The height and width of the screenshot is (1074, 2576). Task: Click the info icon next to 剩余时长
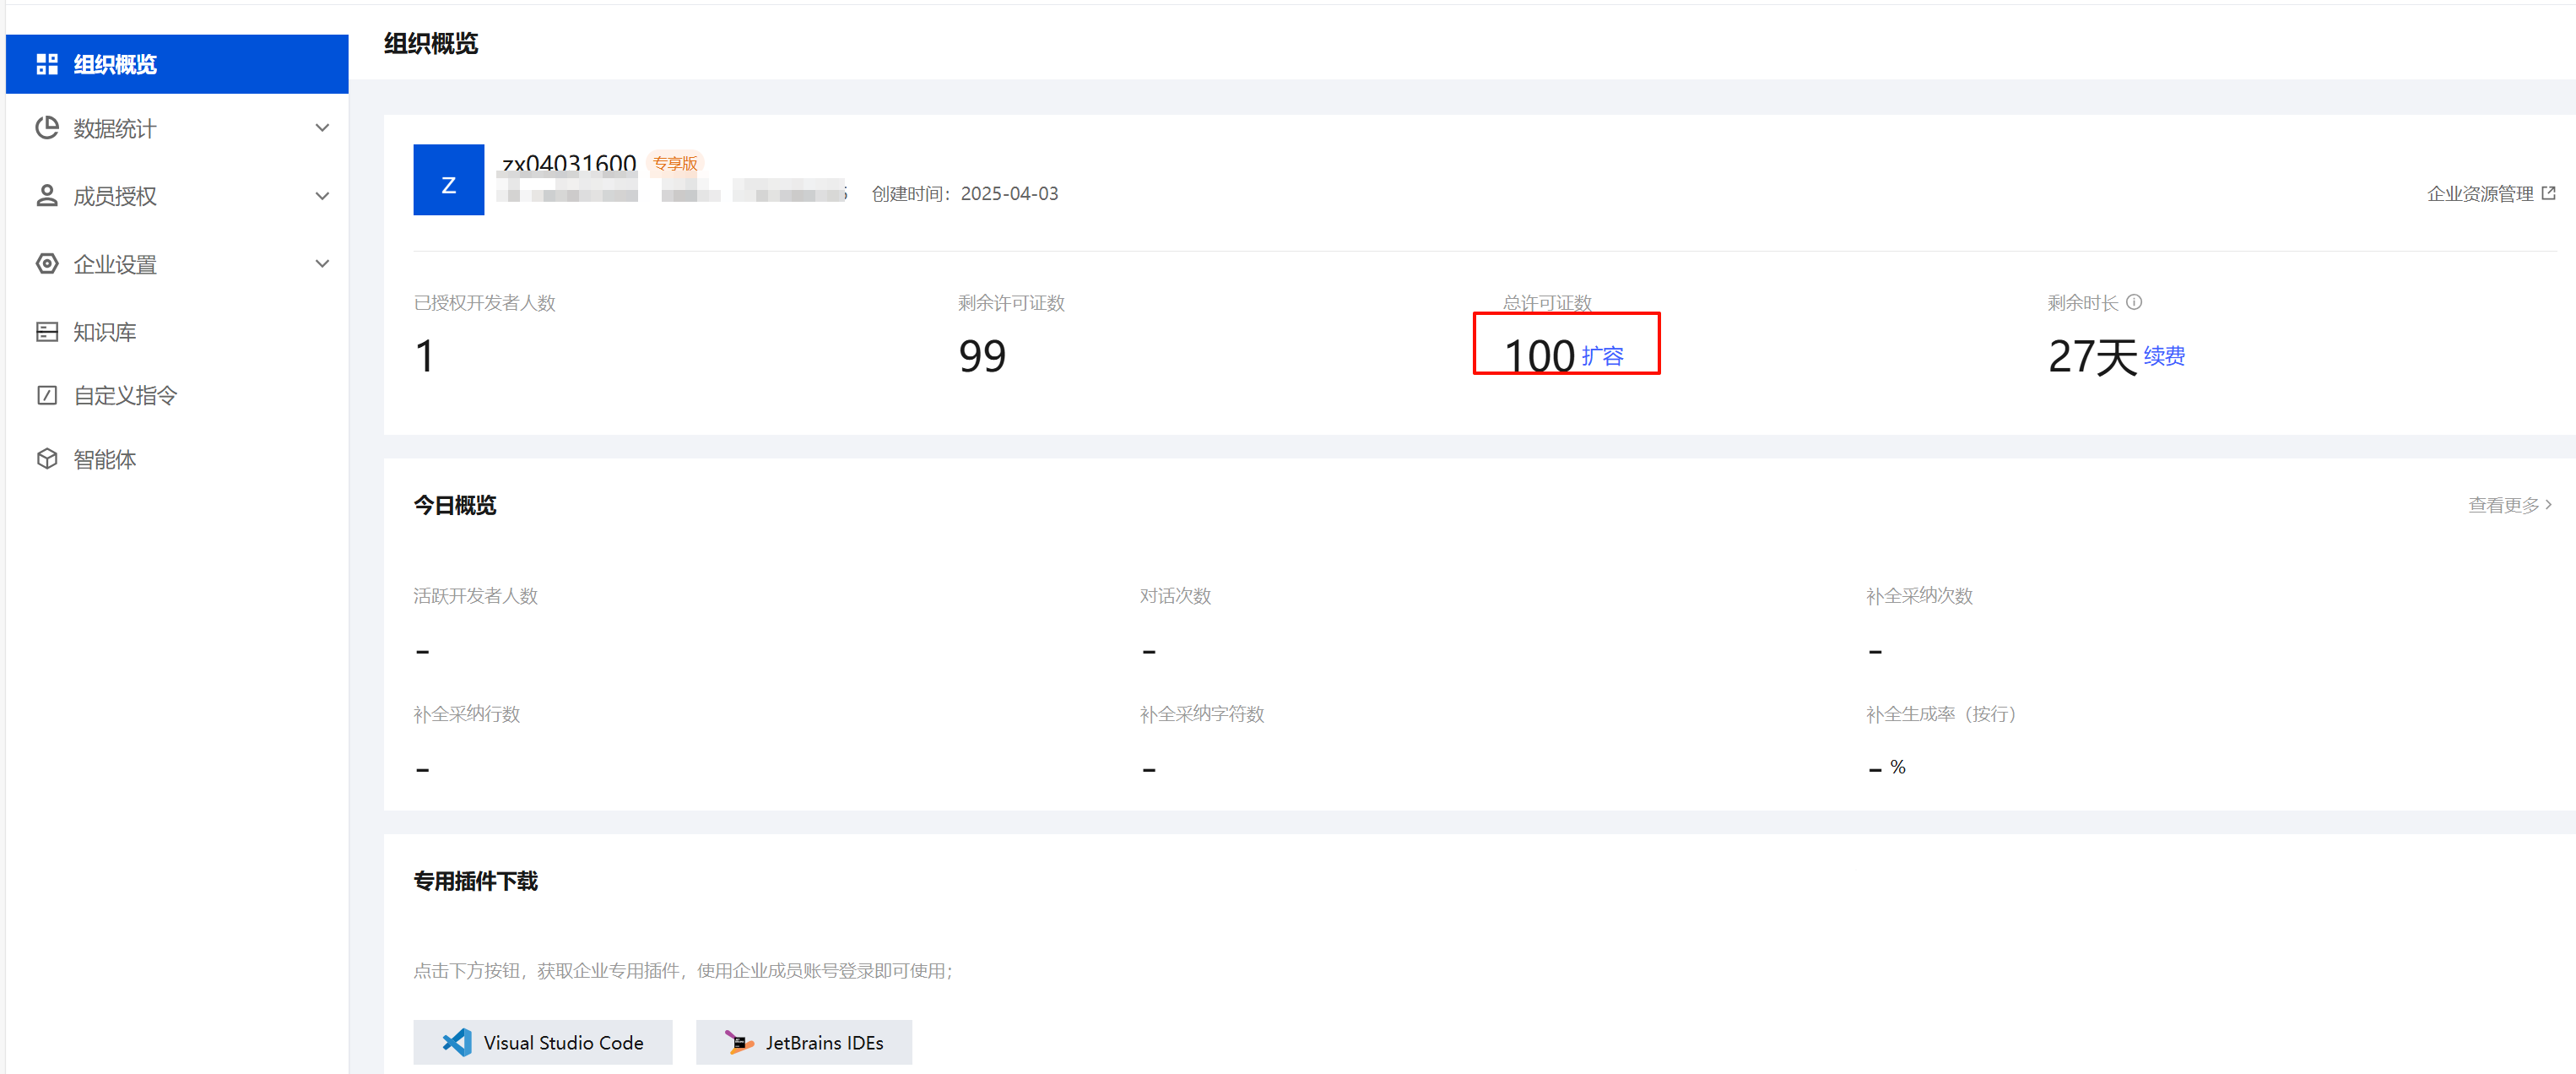tap(2134, 302)
